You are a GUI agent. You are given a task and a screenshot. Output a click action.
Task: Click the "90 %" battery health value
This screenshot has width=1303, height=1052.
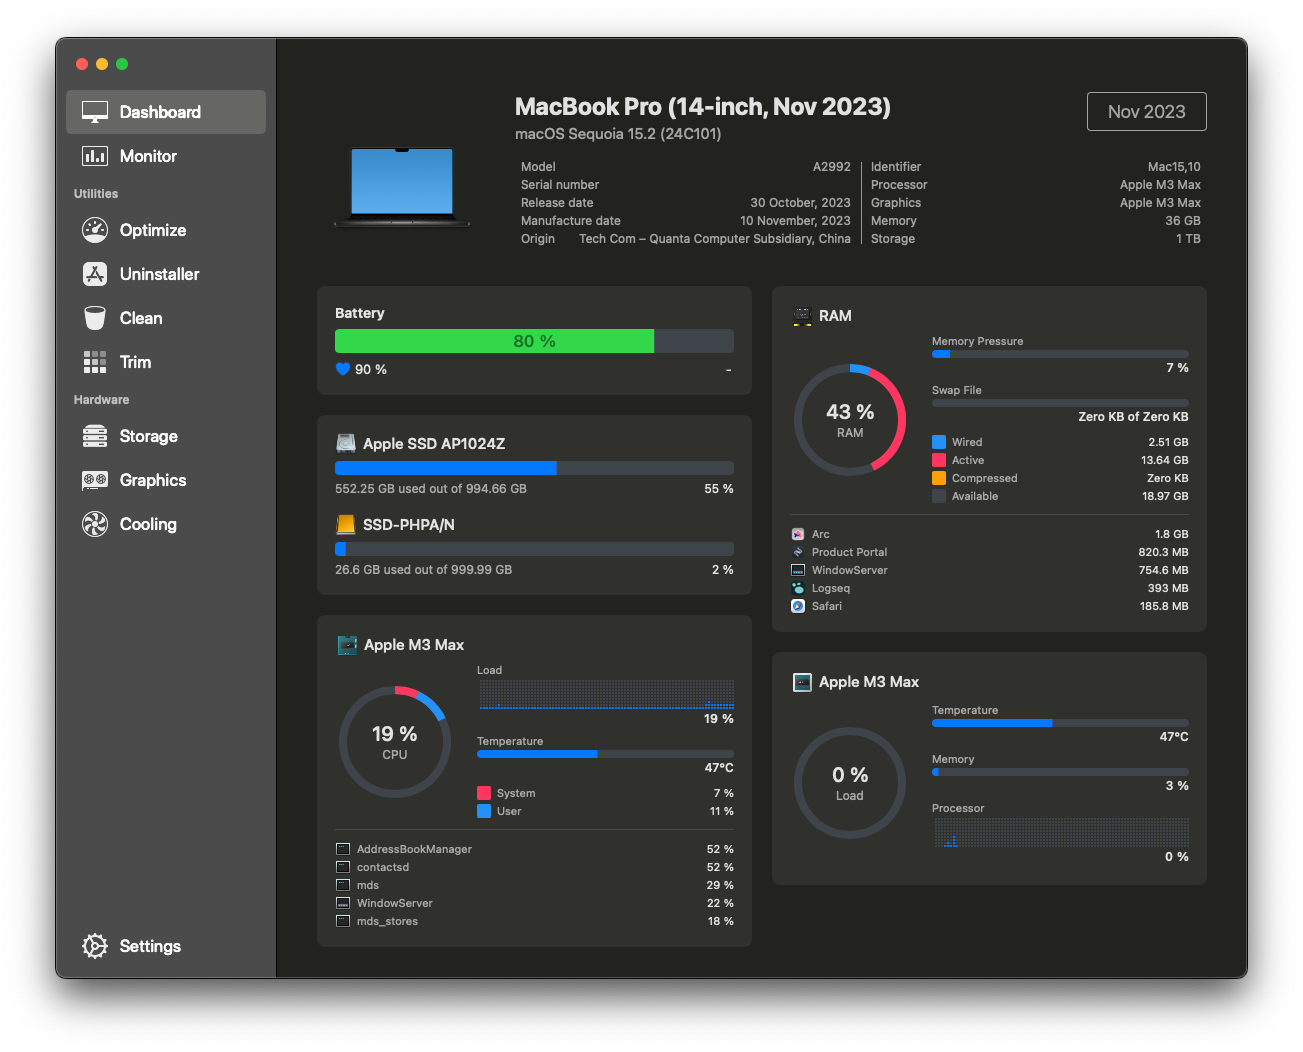pyautogui.click(x=371, y=369)
